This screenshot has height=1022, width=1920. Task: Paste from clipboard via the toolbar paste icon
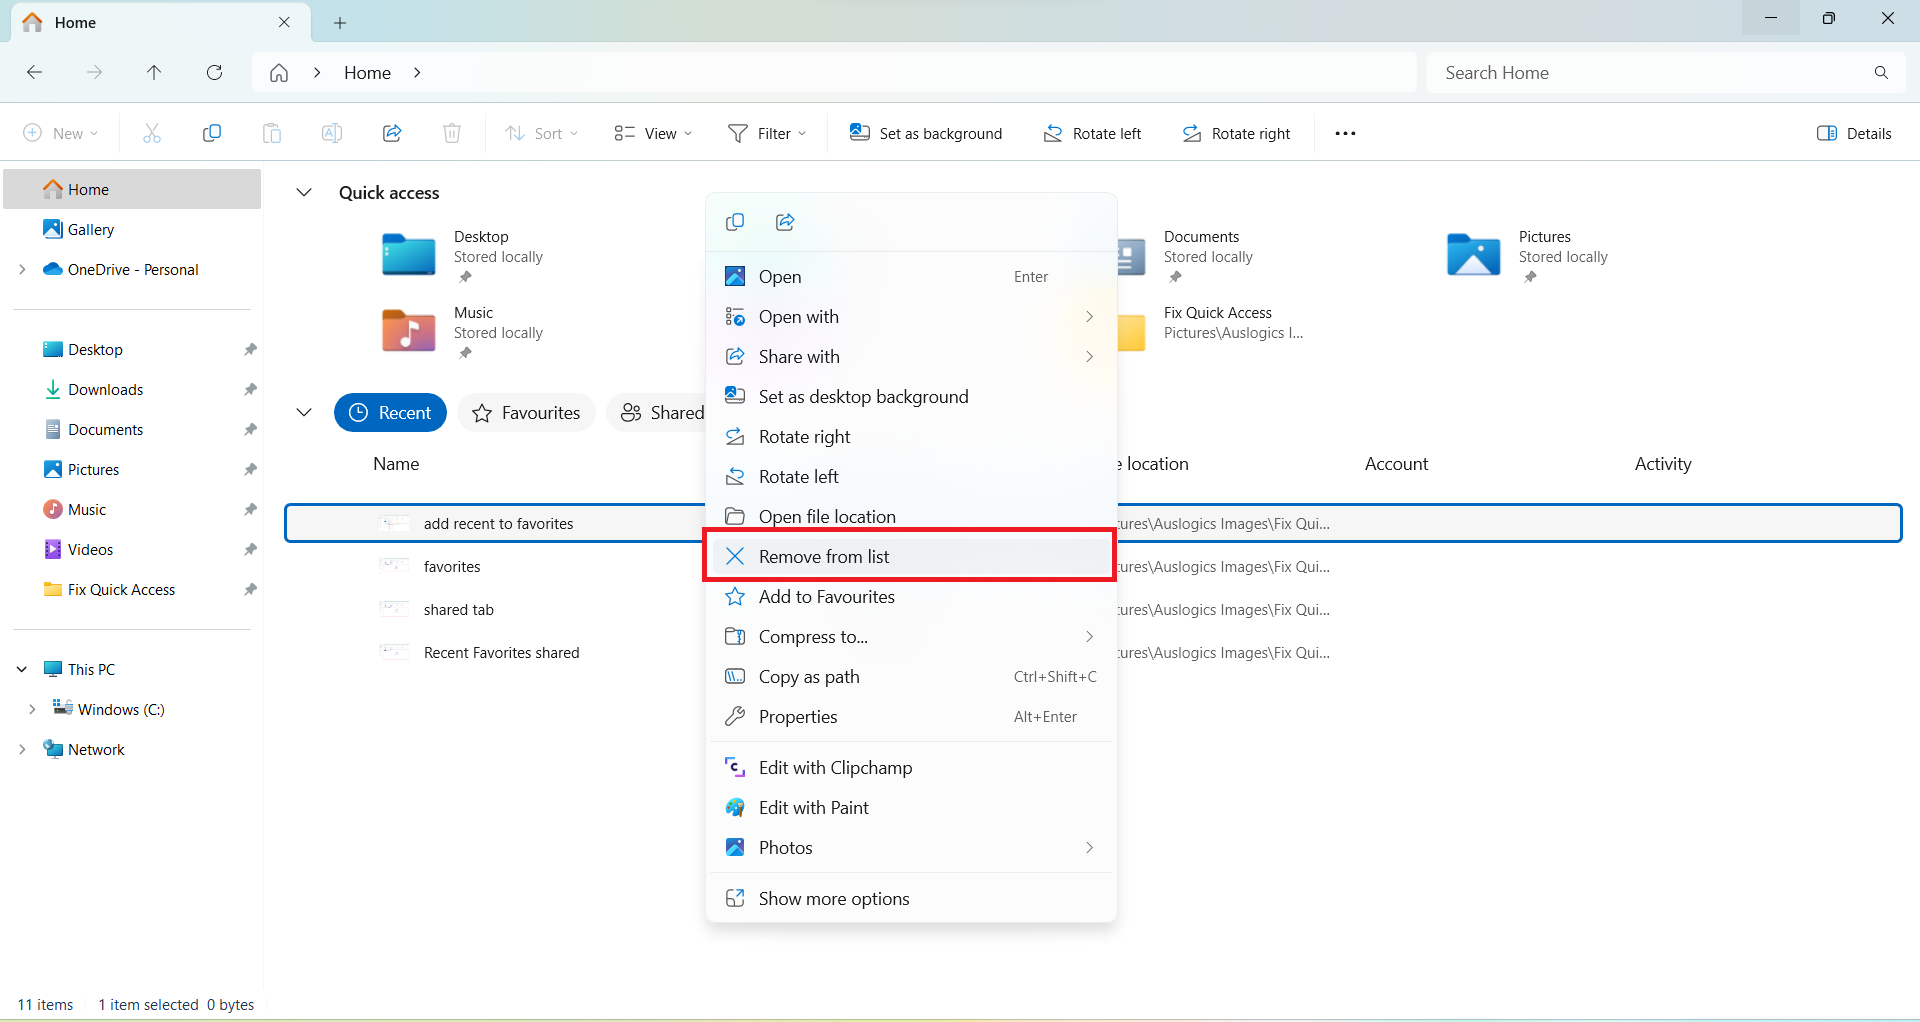(x=271, y=132)
